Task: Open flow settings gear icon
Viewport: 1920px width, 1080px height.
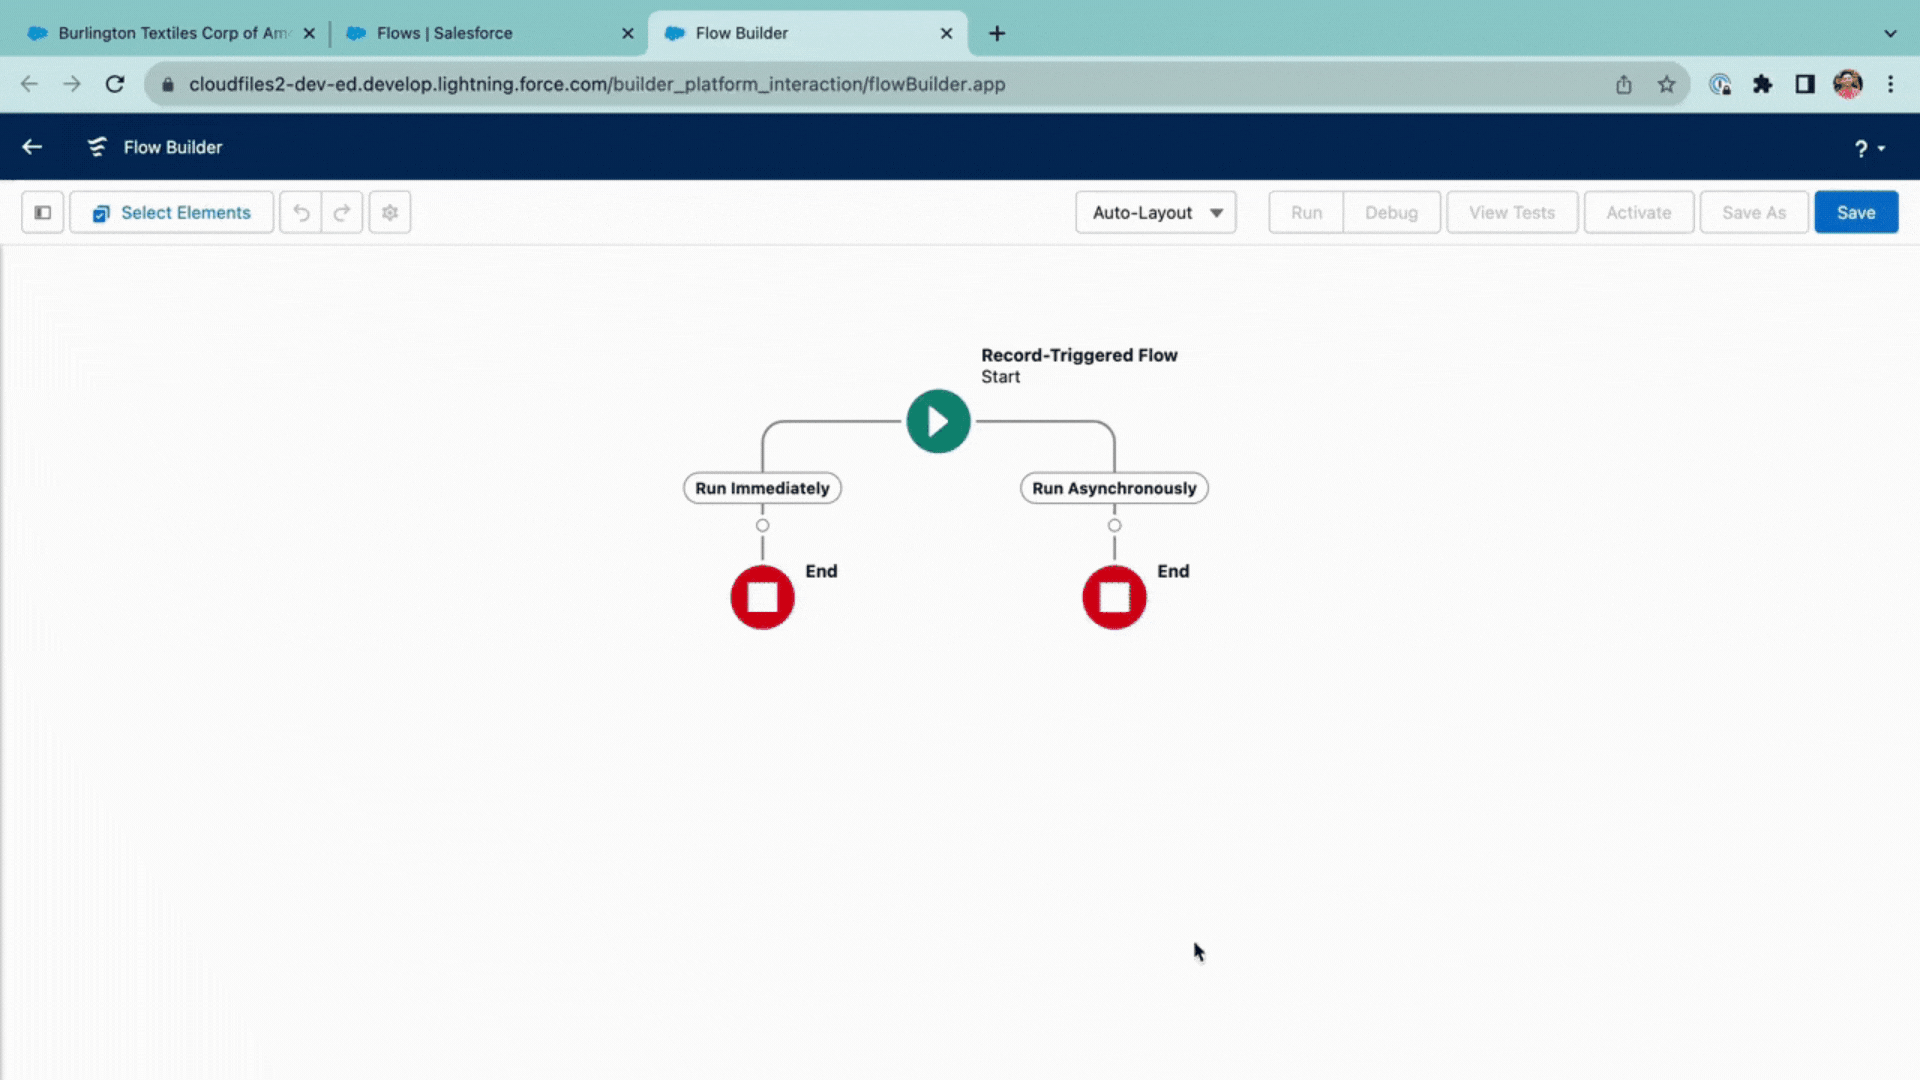Action: coord(390,212)
